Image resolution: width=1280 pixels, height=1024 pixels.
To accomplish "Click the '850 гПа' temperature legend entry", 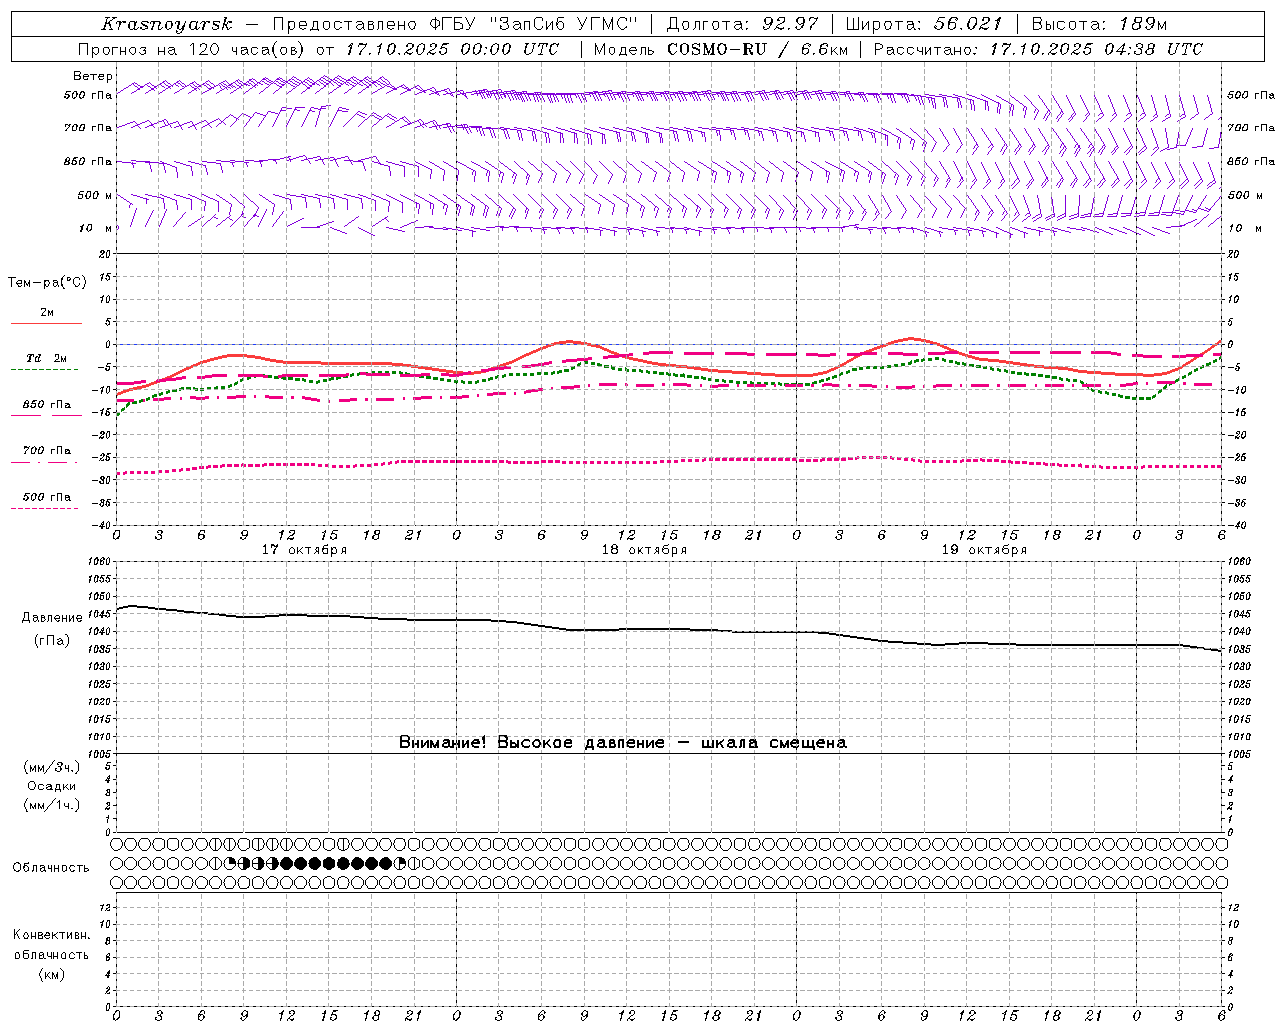I will point(46,408).
